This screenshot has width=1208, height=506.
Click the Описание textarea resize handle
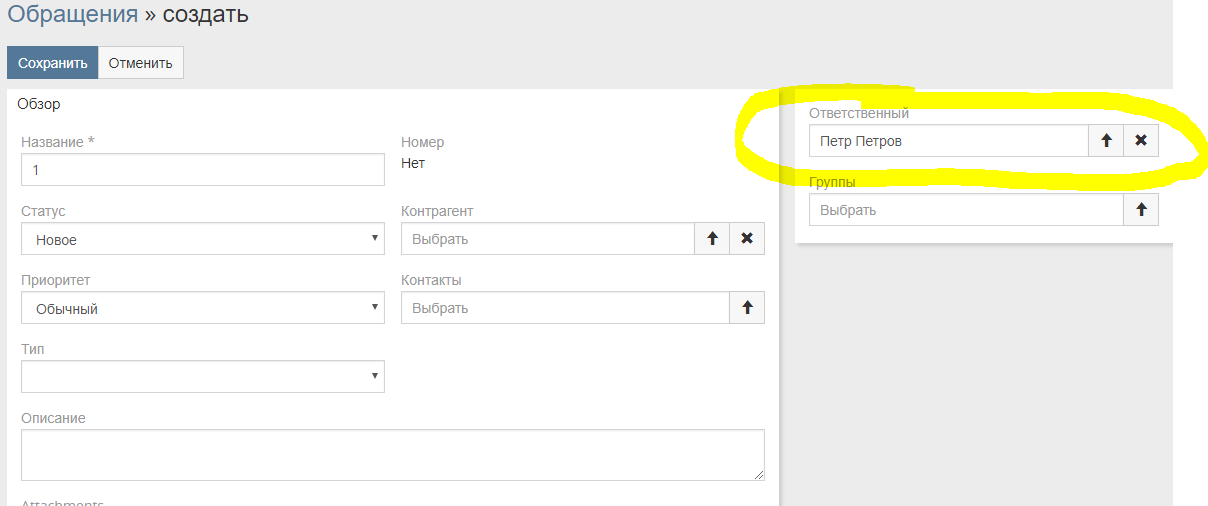click(x=759, y=475)
